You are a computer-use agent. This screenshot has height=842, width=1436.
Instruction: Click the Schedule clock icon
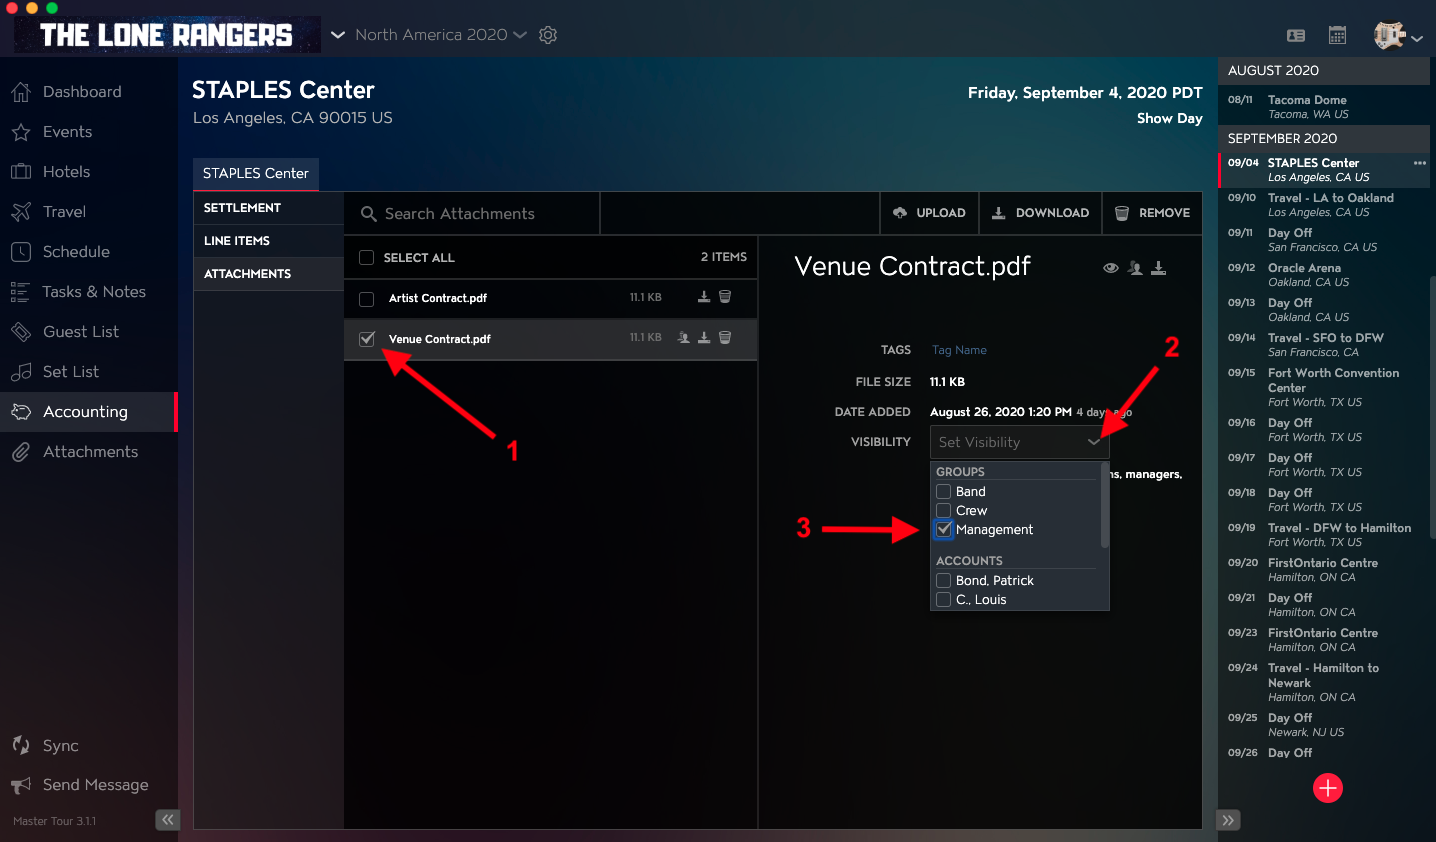point(21,252)
